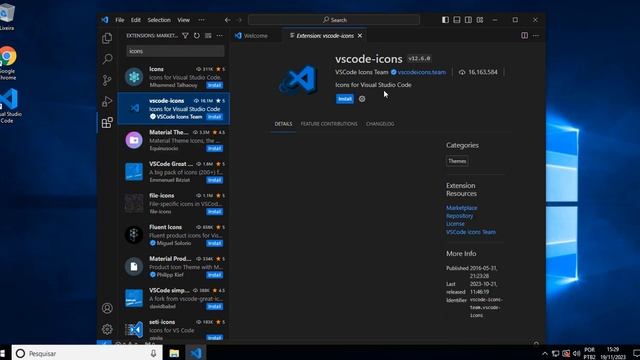Open the Repository resource link
This screenshot has height=360, width=640.
tap(460, 216)
